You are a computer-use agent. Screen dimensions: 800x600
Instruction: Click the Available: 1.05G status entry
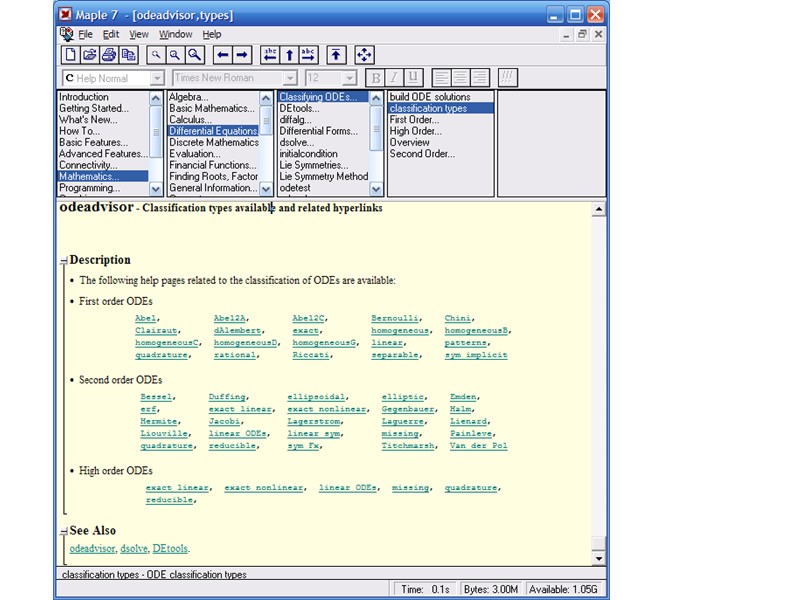(563, 589)
